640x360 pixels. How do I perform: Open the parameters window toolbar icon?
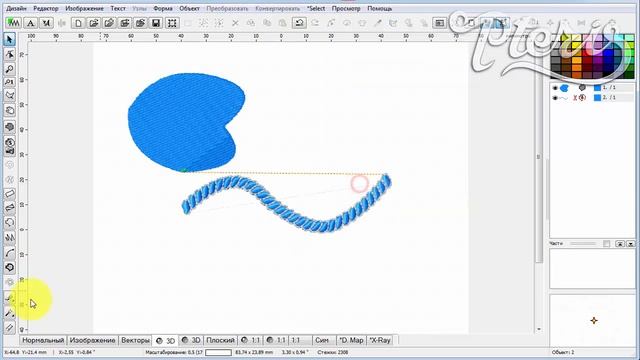click(440, 23)
